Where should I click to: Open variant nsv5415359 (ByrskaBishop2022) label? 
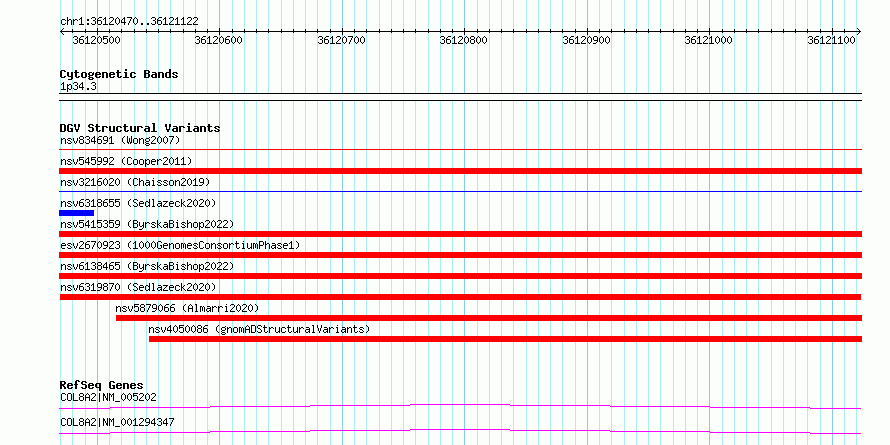tap(147, 224)
